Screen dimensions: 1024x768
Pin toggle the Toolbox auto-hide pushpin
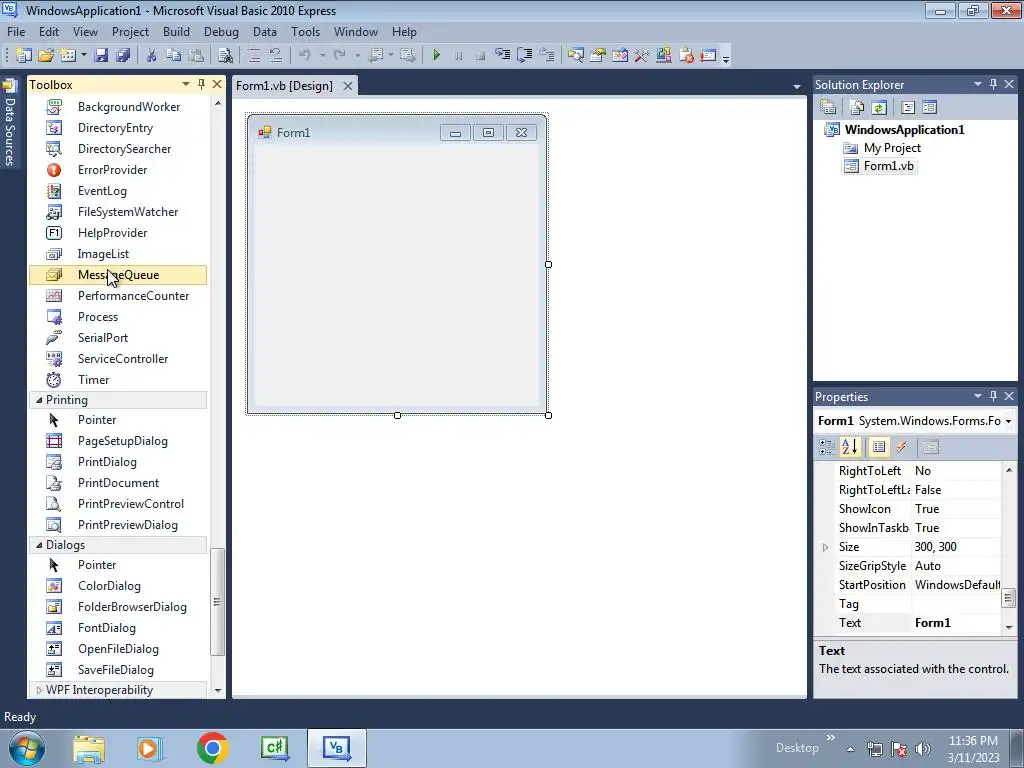[201, 84]
